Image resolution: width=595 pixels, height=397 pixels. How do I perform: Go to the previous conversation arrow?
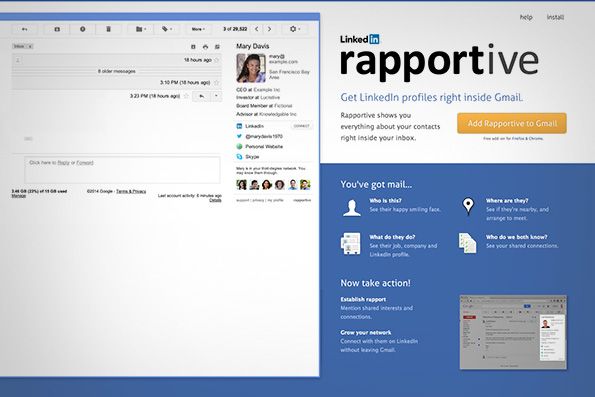click(257, 29)
